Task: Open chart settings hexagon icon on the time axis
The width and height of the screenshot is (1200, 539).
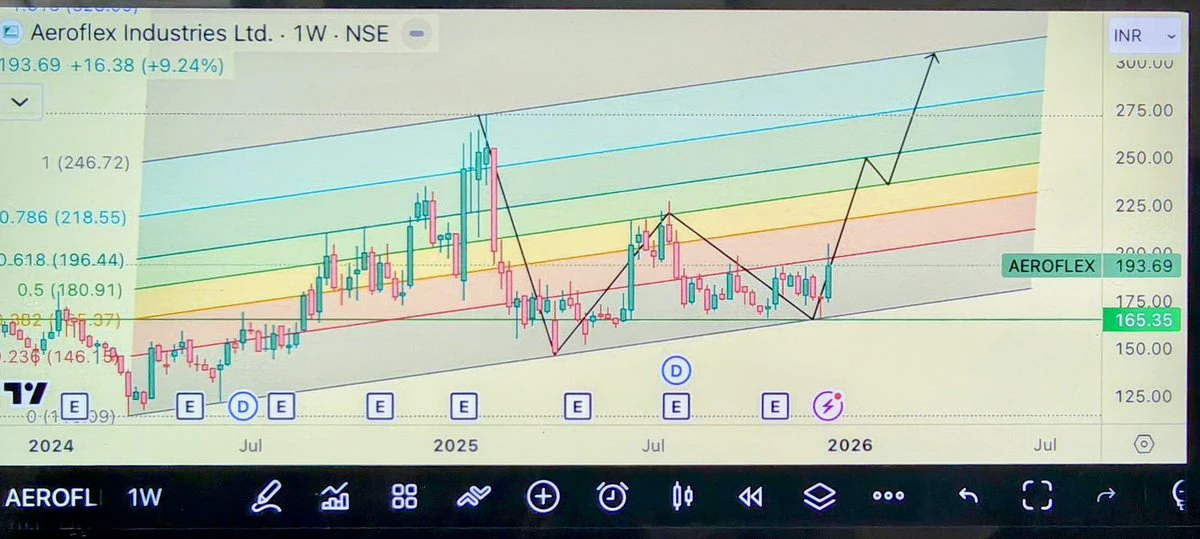Action: click(1145, 444)
